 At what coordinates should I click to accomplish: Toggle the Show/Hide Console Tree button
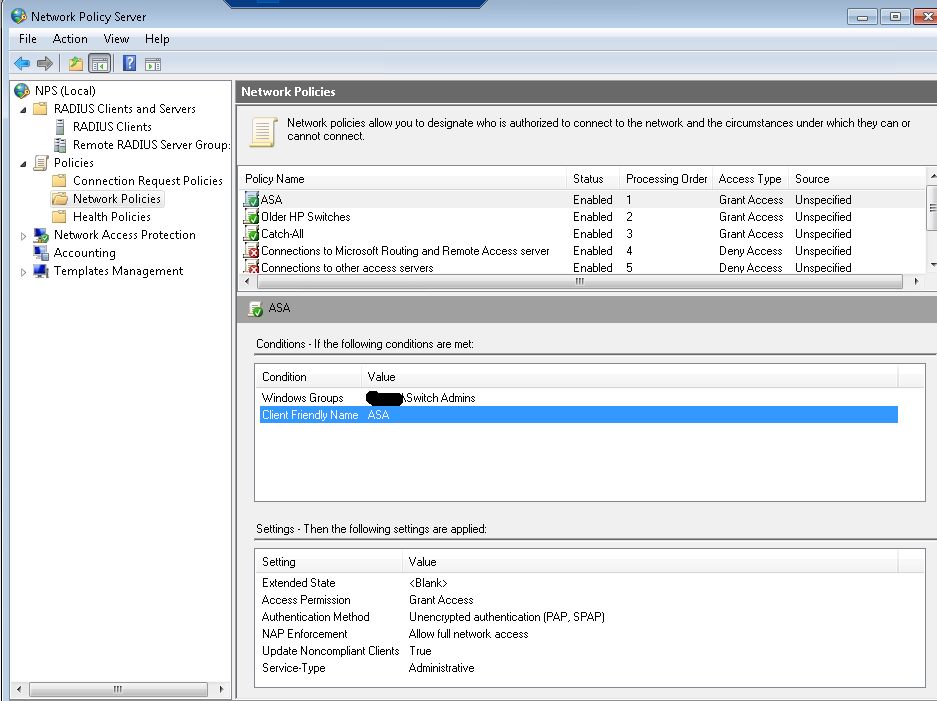point(99,63)
